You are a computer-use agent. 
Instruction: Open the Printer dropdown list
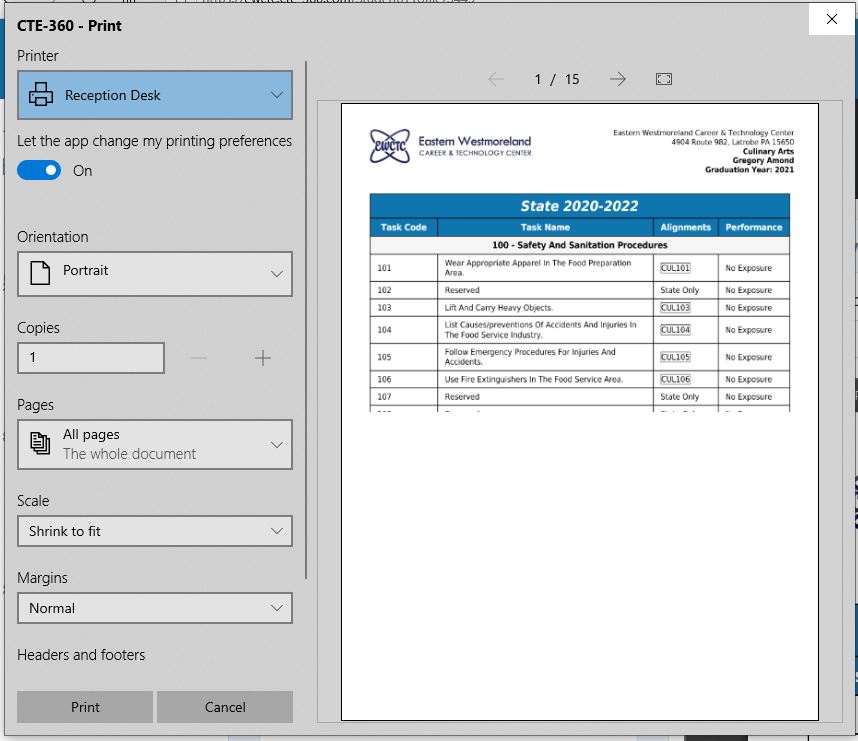(277, 96)
